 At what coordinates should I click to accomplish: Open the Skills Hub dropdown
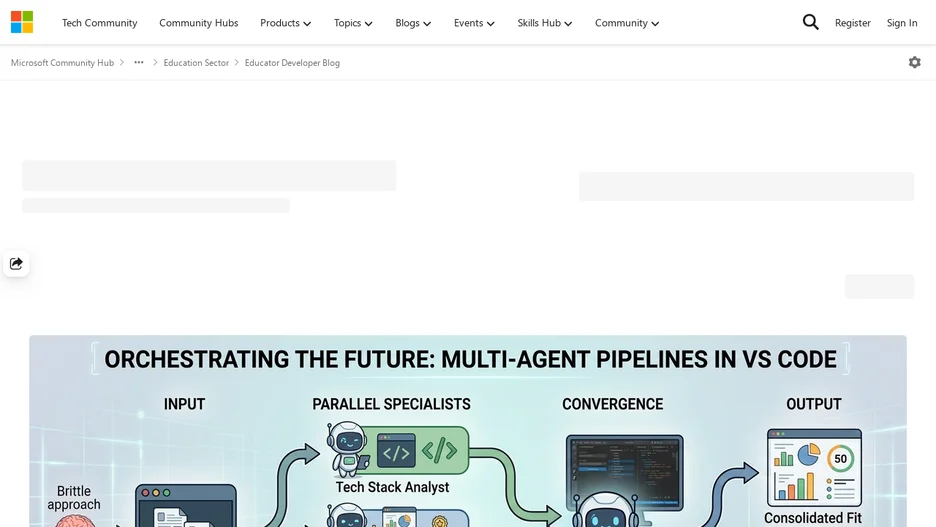pos(544,23)
